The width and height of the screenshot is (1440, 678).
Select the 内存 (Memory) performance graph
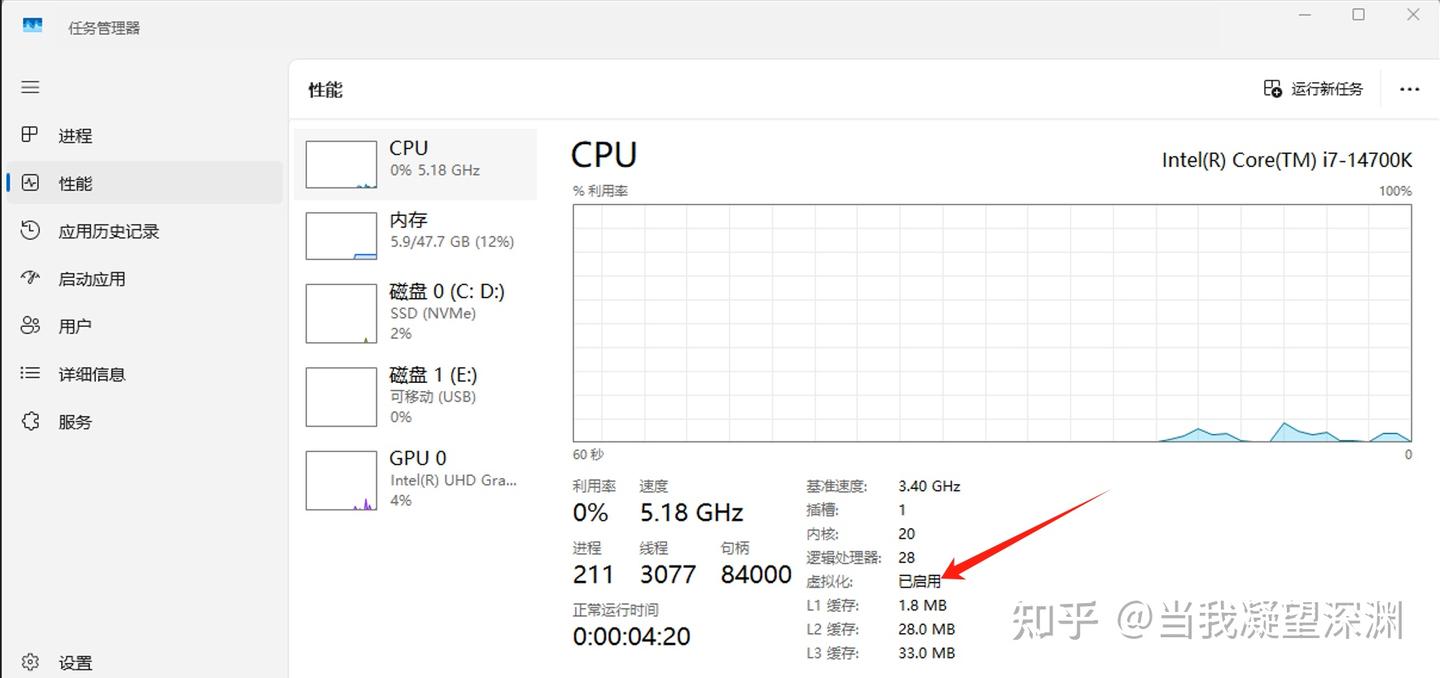point(415,235)
